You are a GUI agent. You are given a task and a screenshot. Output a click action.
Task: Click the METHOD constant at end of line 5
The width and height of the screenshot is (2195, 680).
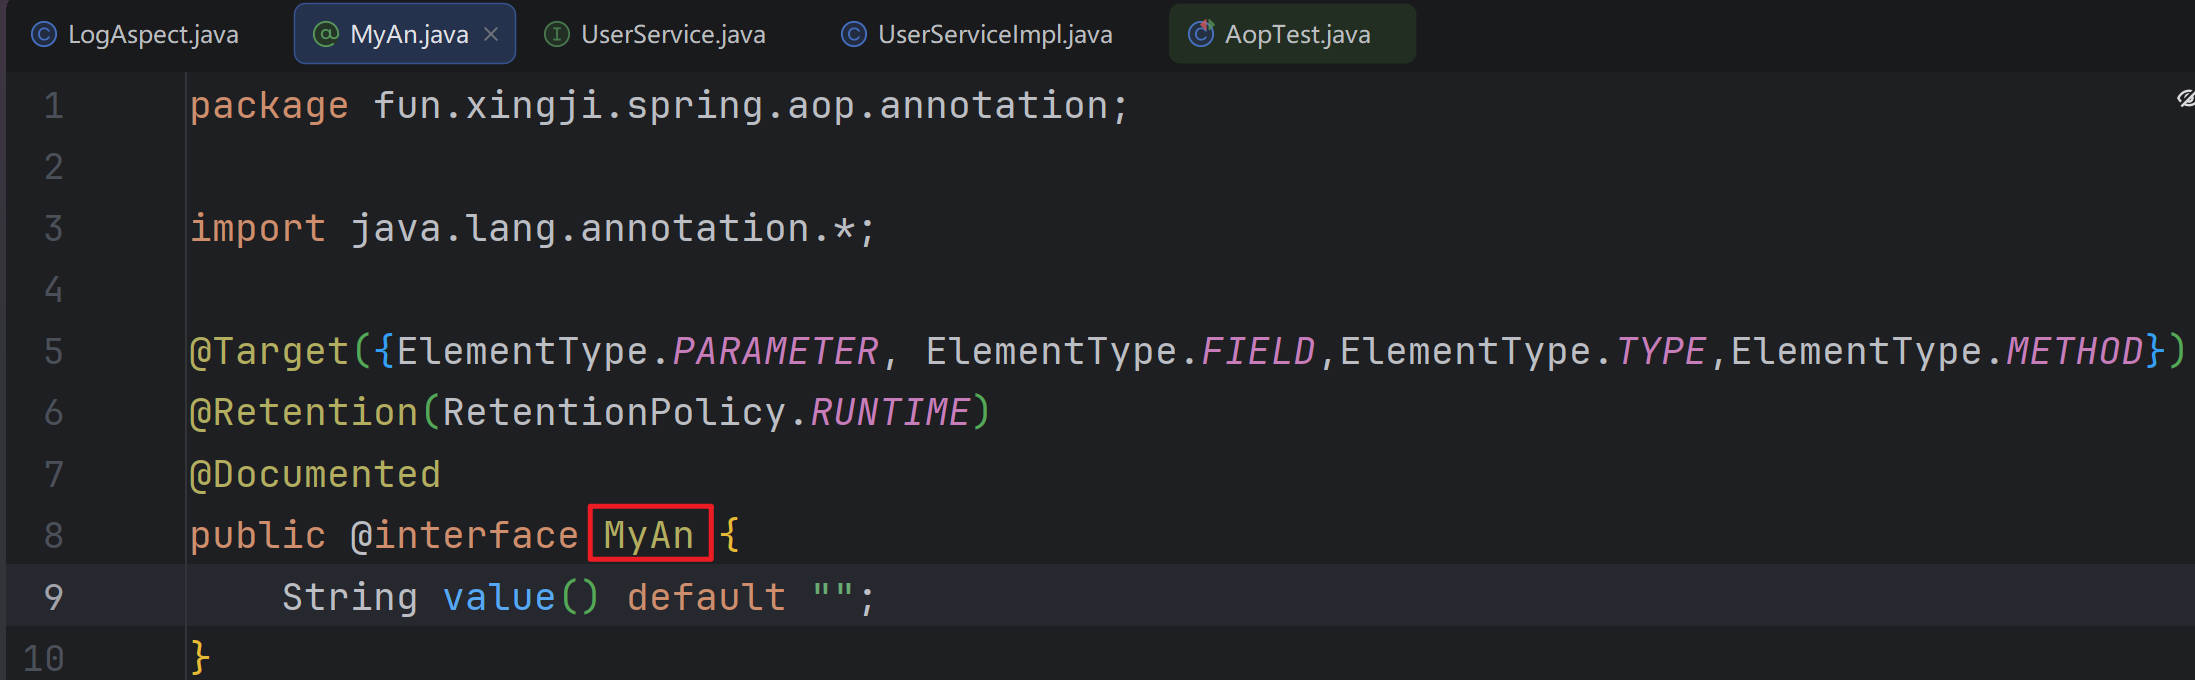(x=2074, y=351)
